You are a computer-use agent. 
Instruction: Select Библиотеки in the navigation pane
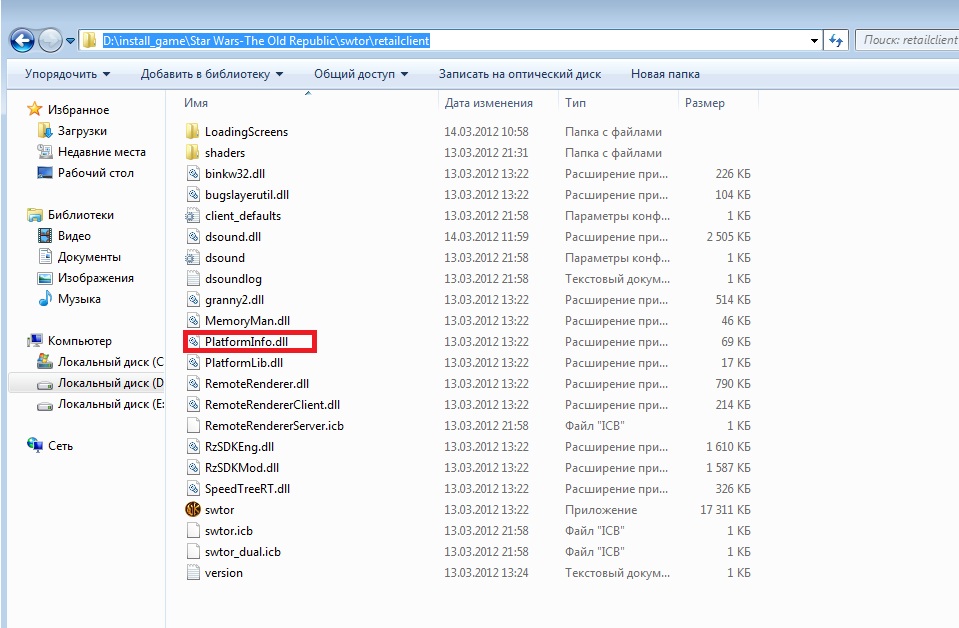pyautogui.click(x=81, y=215)
